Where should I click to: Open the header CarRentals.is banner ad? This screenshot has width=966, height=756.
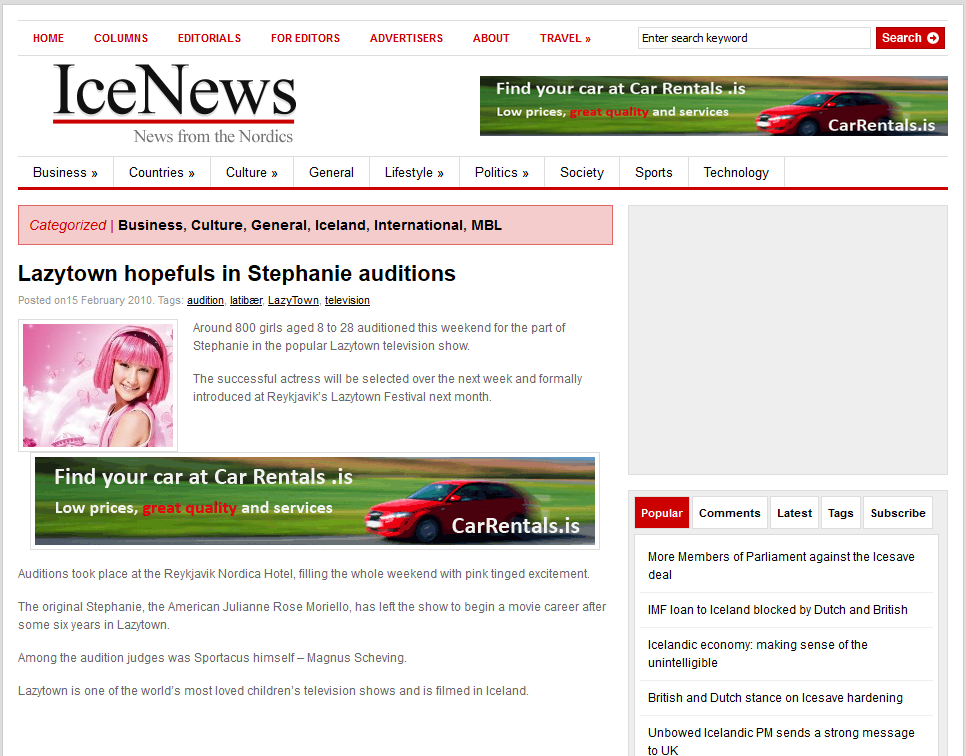click(713, 106)
